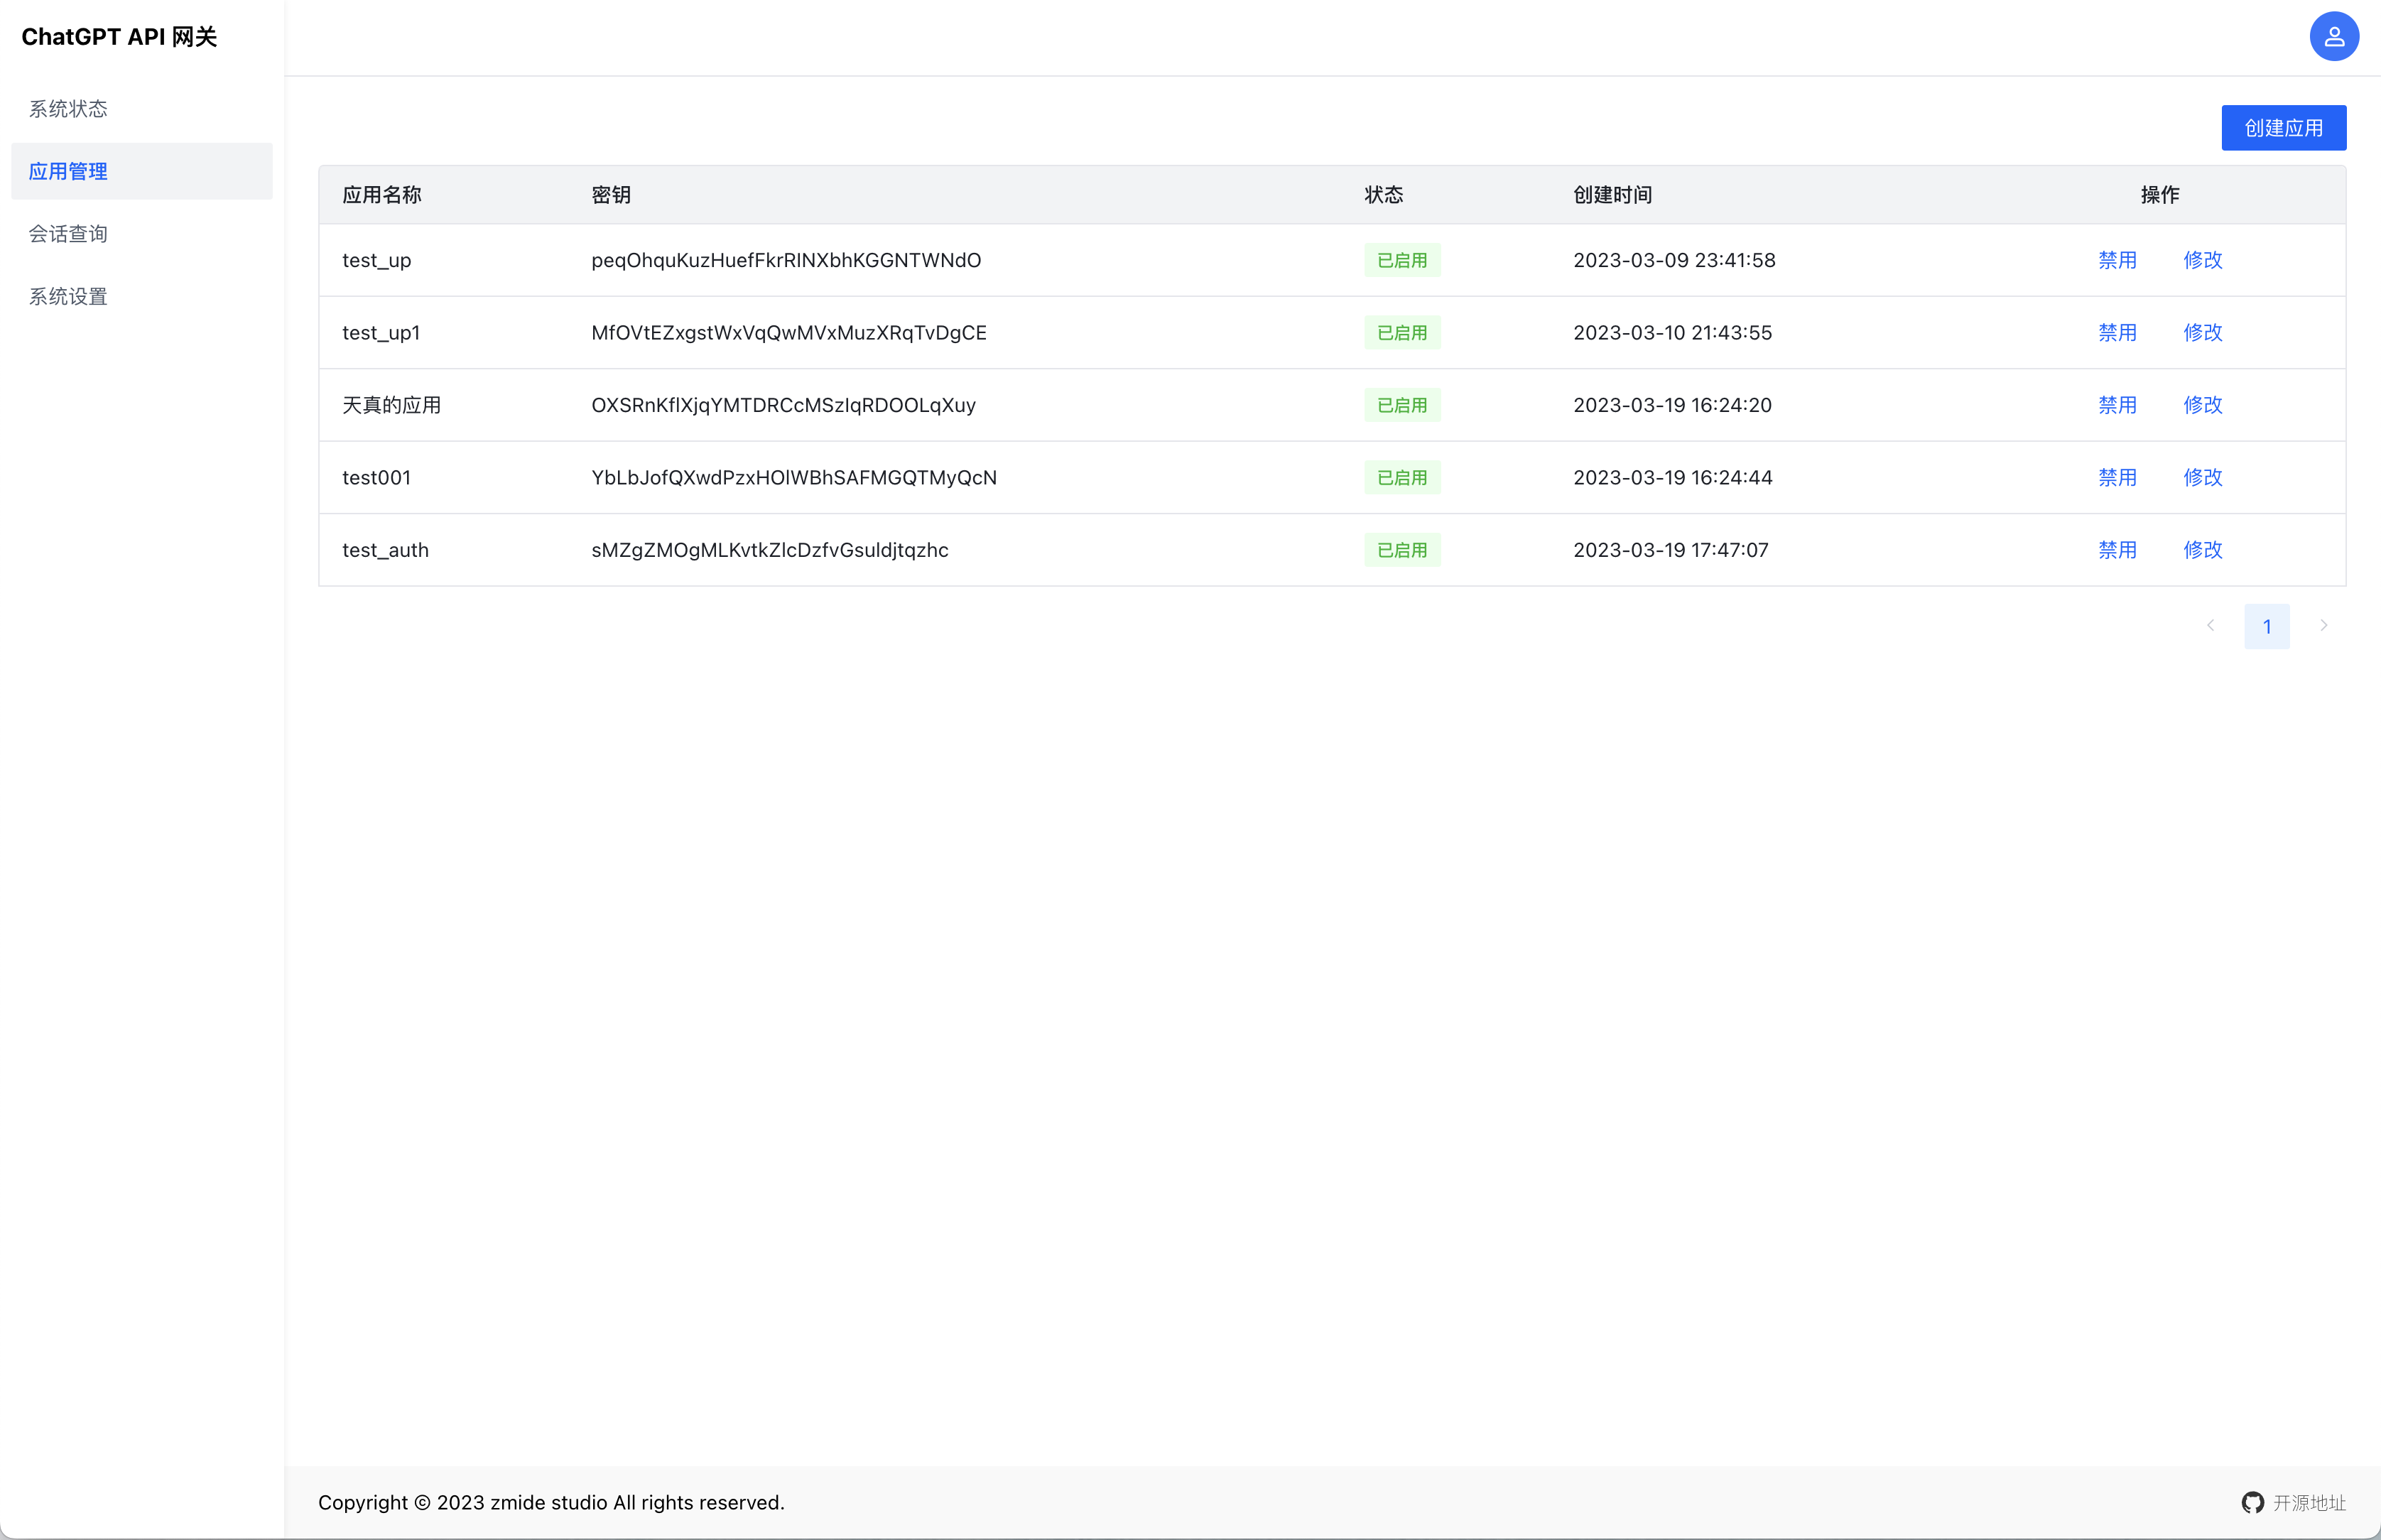Click the 创建应用 button

coord(2283,128)
